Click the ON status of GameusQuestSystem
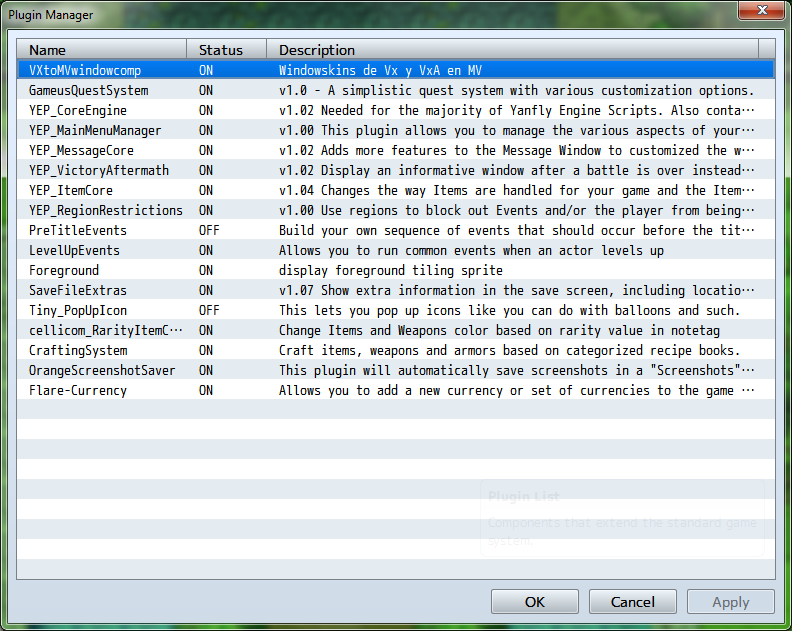Viewport: 792px width, 631px height. [206, 90]
